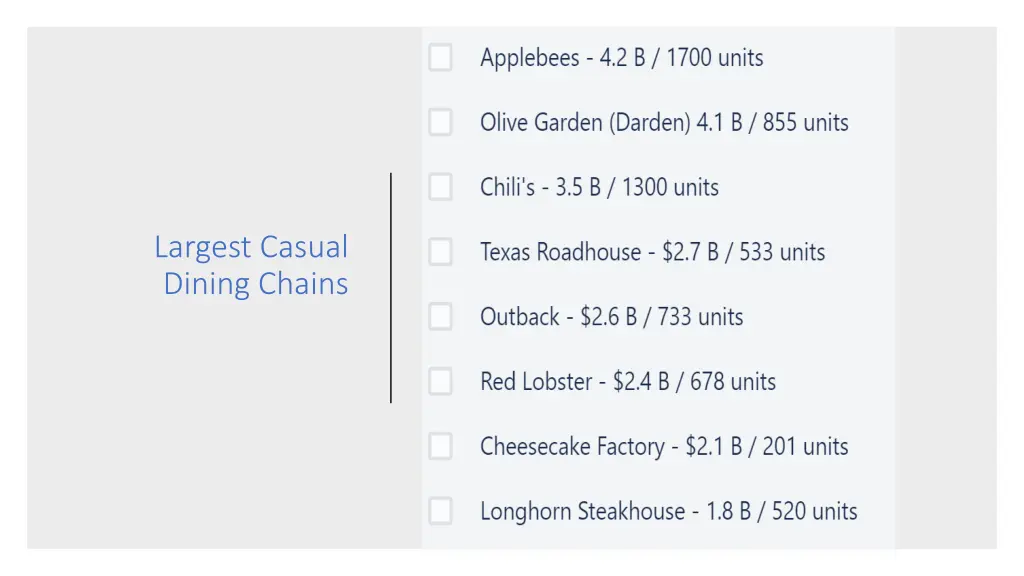This screenshot has width=1024, height=576.
Task: Select Longhorn Steakhouse 520 units text
Action: point(669,511)
